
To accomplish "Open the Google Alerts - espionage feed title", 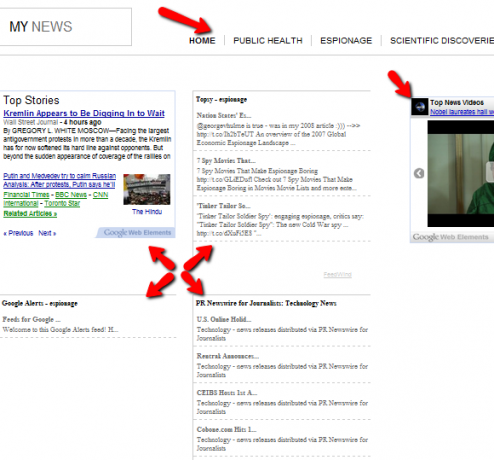I will pos(40,303).
